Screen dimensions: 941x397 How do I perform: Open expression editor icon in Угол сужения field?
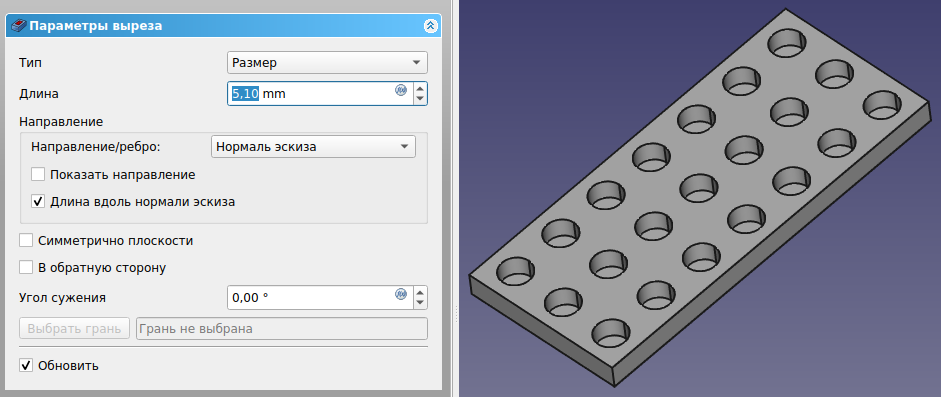tap(401, 294)
